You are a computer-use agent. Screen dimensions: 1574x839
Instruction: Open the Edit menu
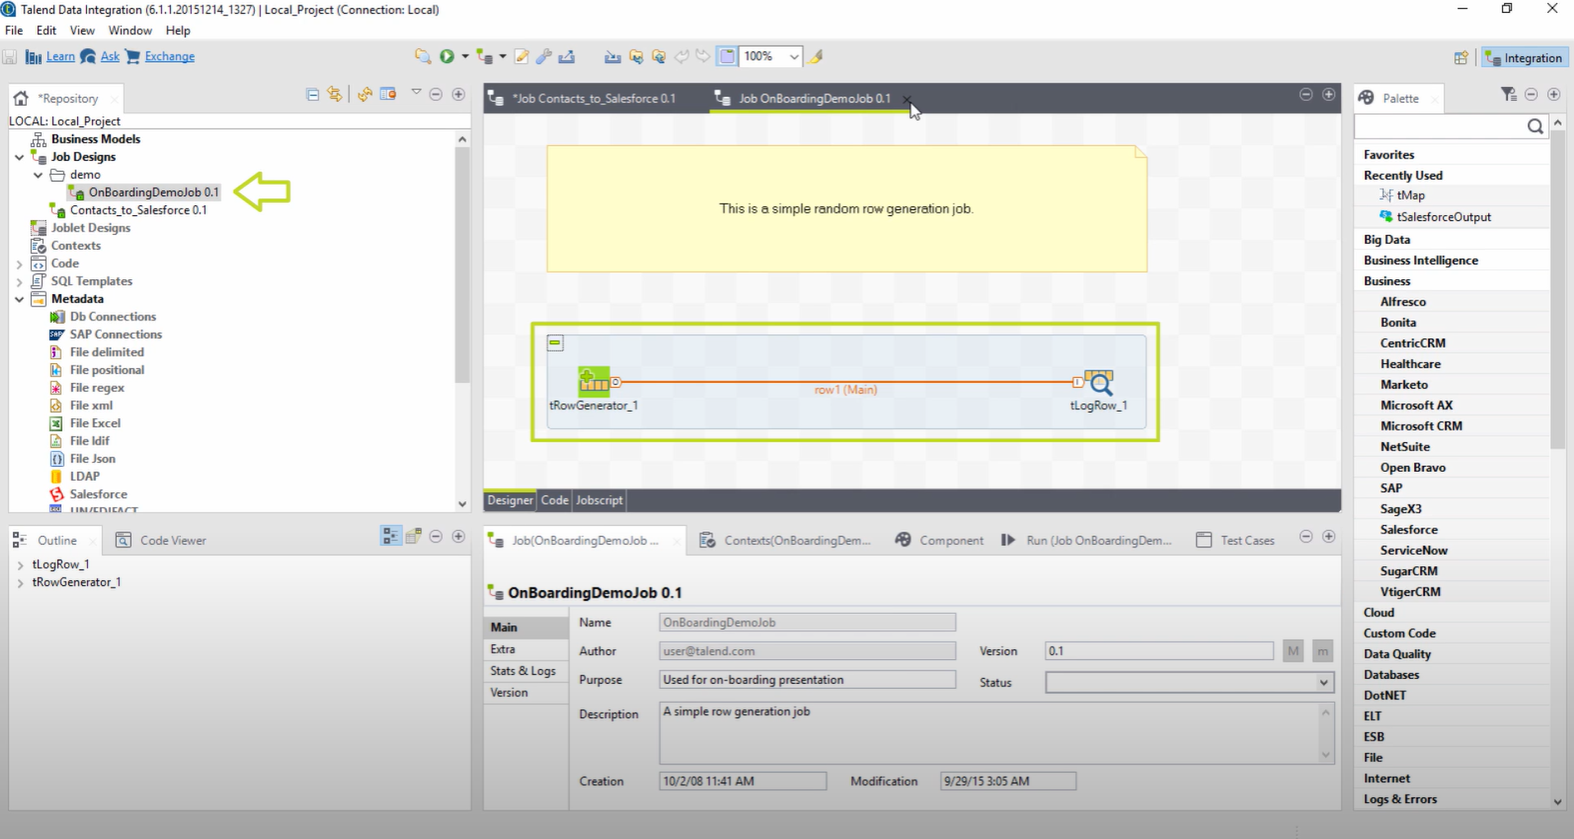[46, 31]
